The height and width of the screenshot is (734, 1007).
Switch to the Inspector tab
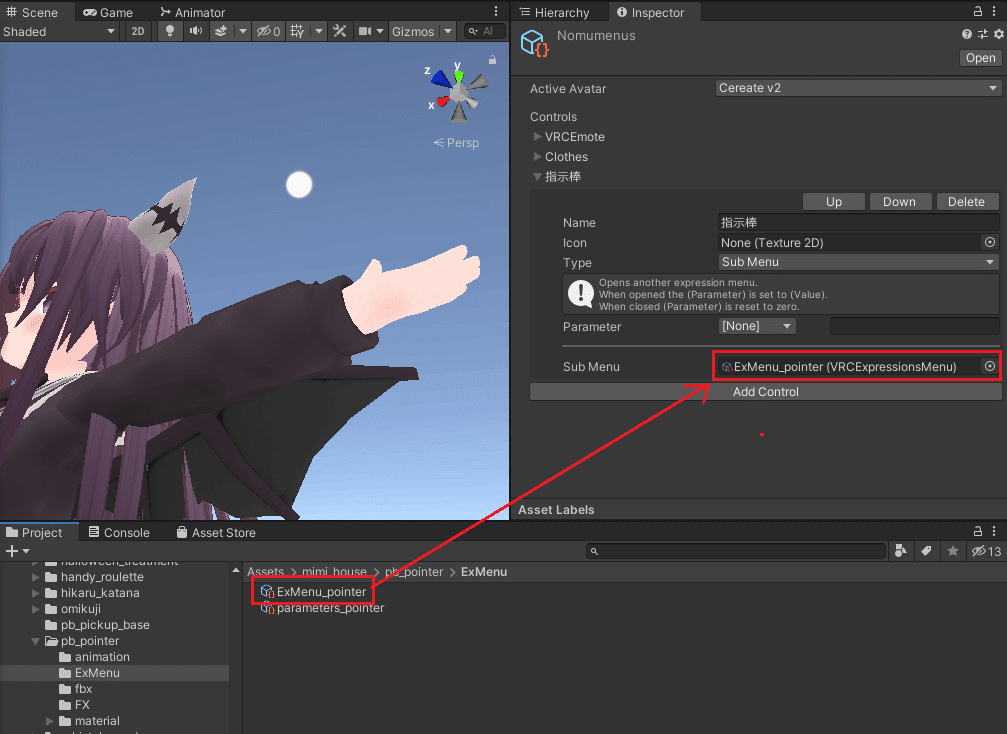pos(651,12)
